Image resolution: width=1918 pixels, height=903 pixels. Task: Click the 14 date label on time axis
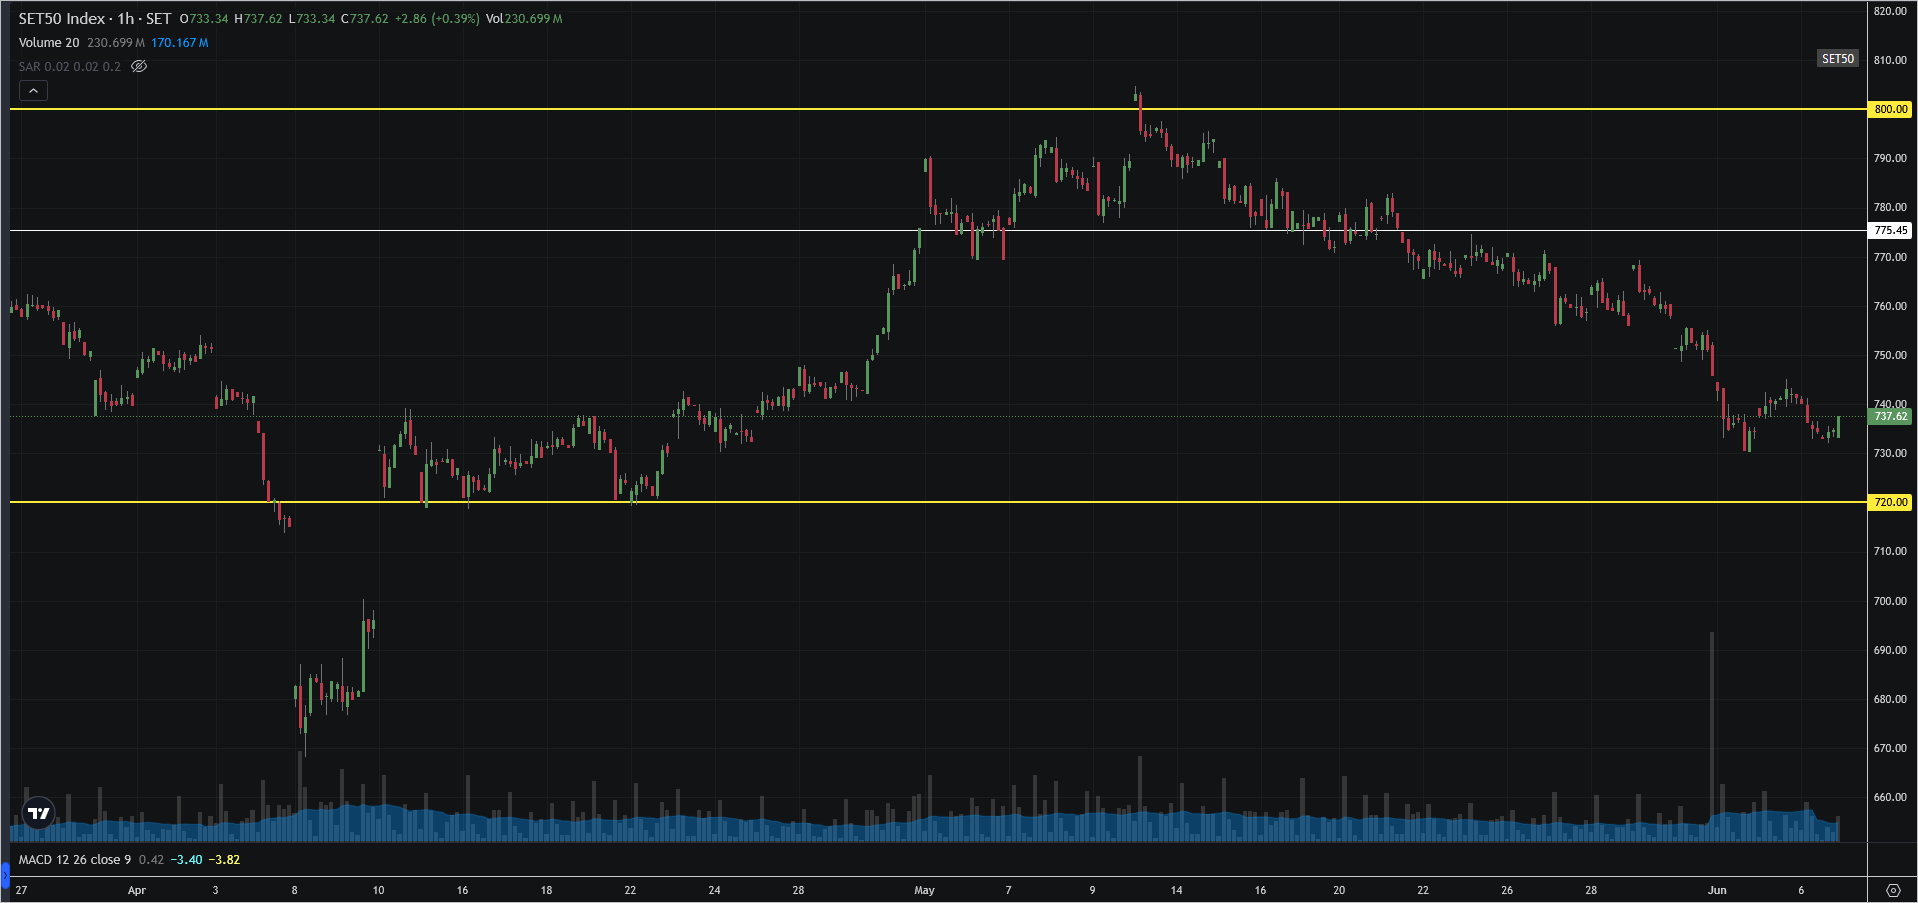point(1176,890)
